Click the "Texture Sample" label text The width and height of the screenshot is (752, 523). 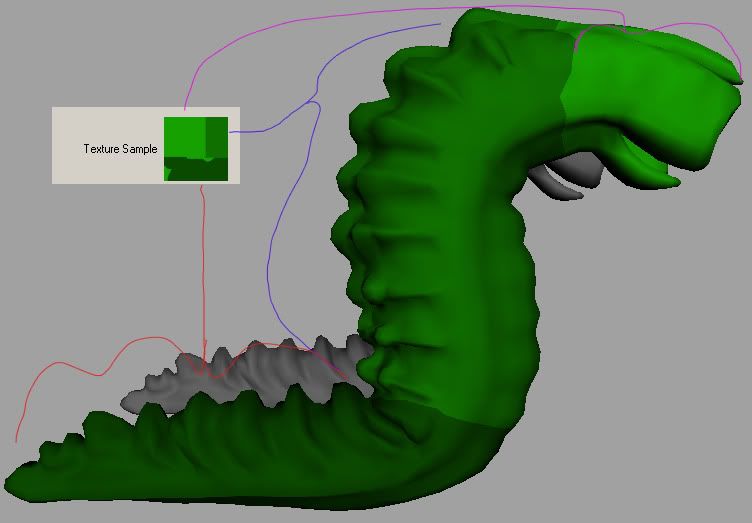[x=120, y=149]
